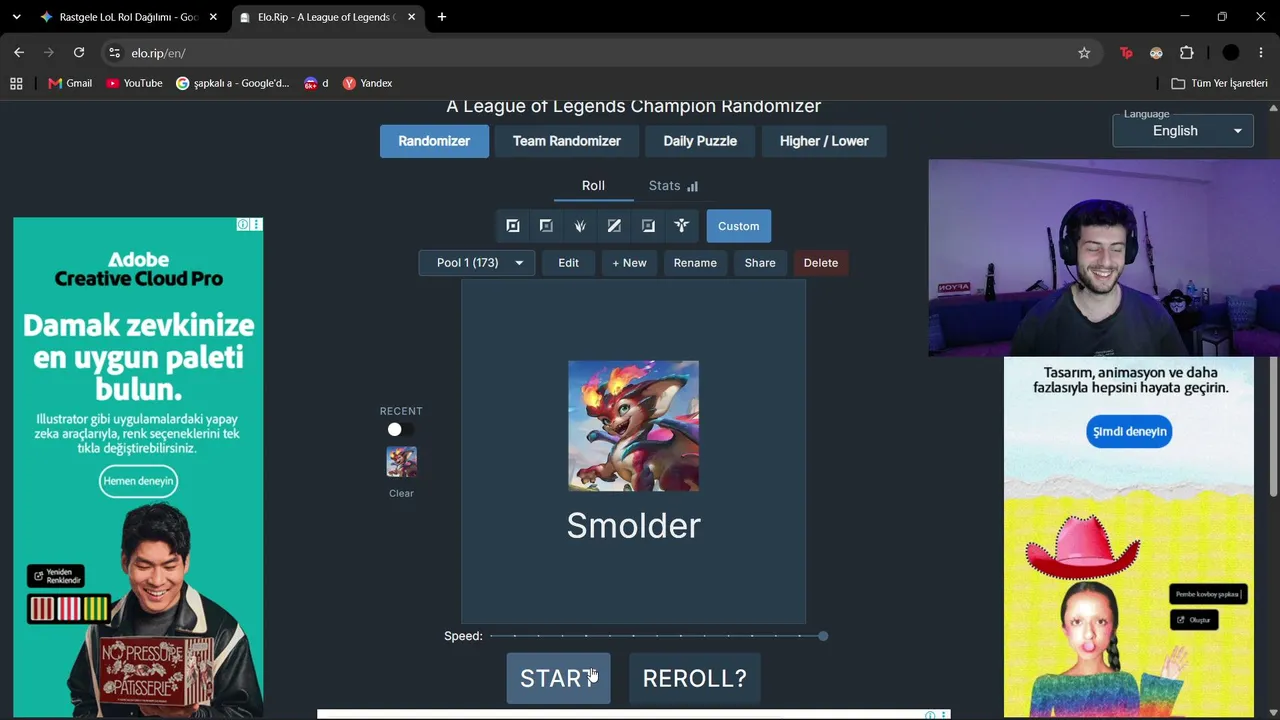Open the Tüm Yer İşaretleri bookmarks folder
Screen dimensions: 1280x720
tap(1219, 83)
